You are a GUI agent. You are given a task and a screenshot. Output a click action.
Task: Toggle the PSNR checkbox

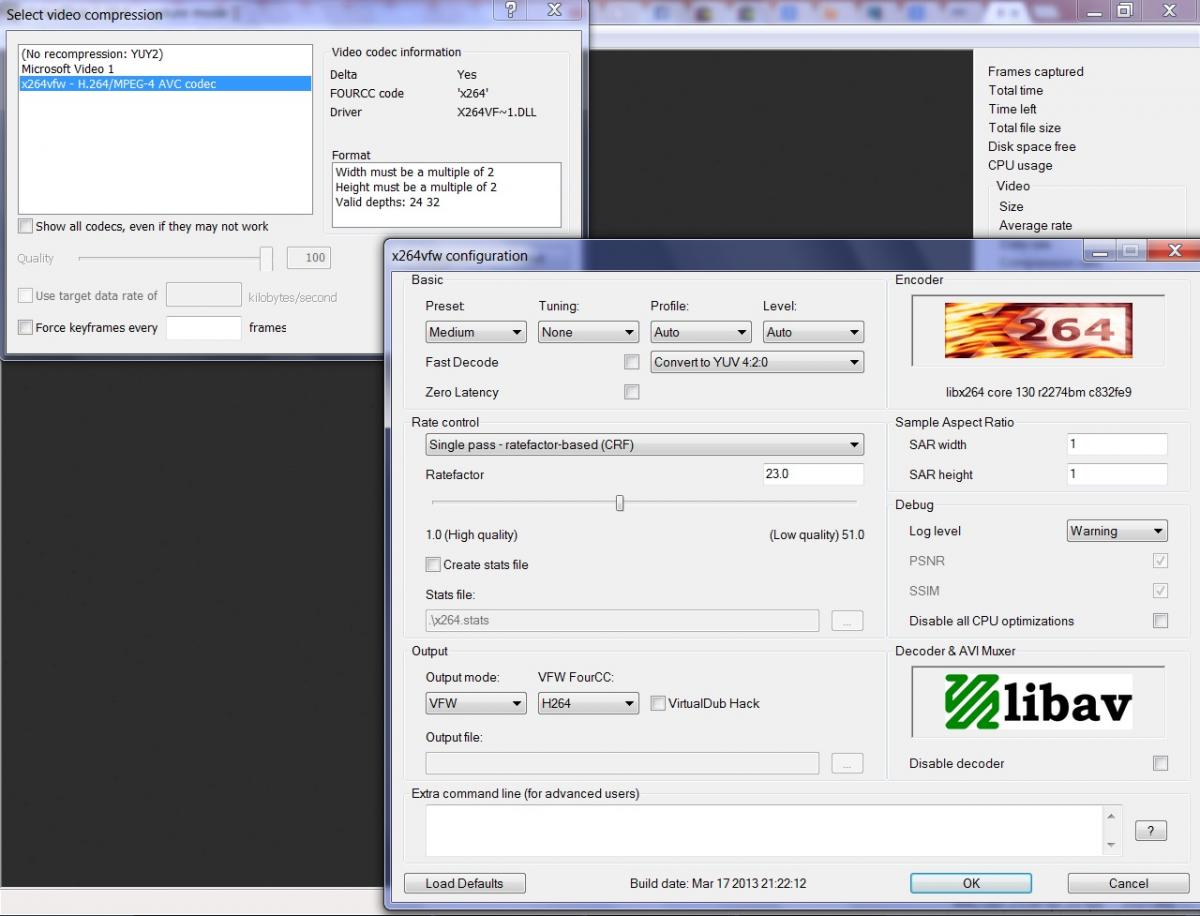coord(1160,561)
